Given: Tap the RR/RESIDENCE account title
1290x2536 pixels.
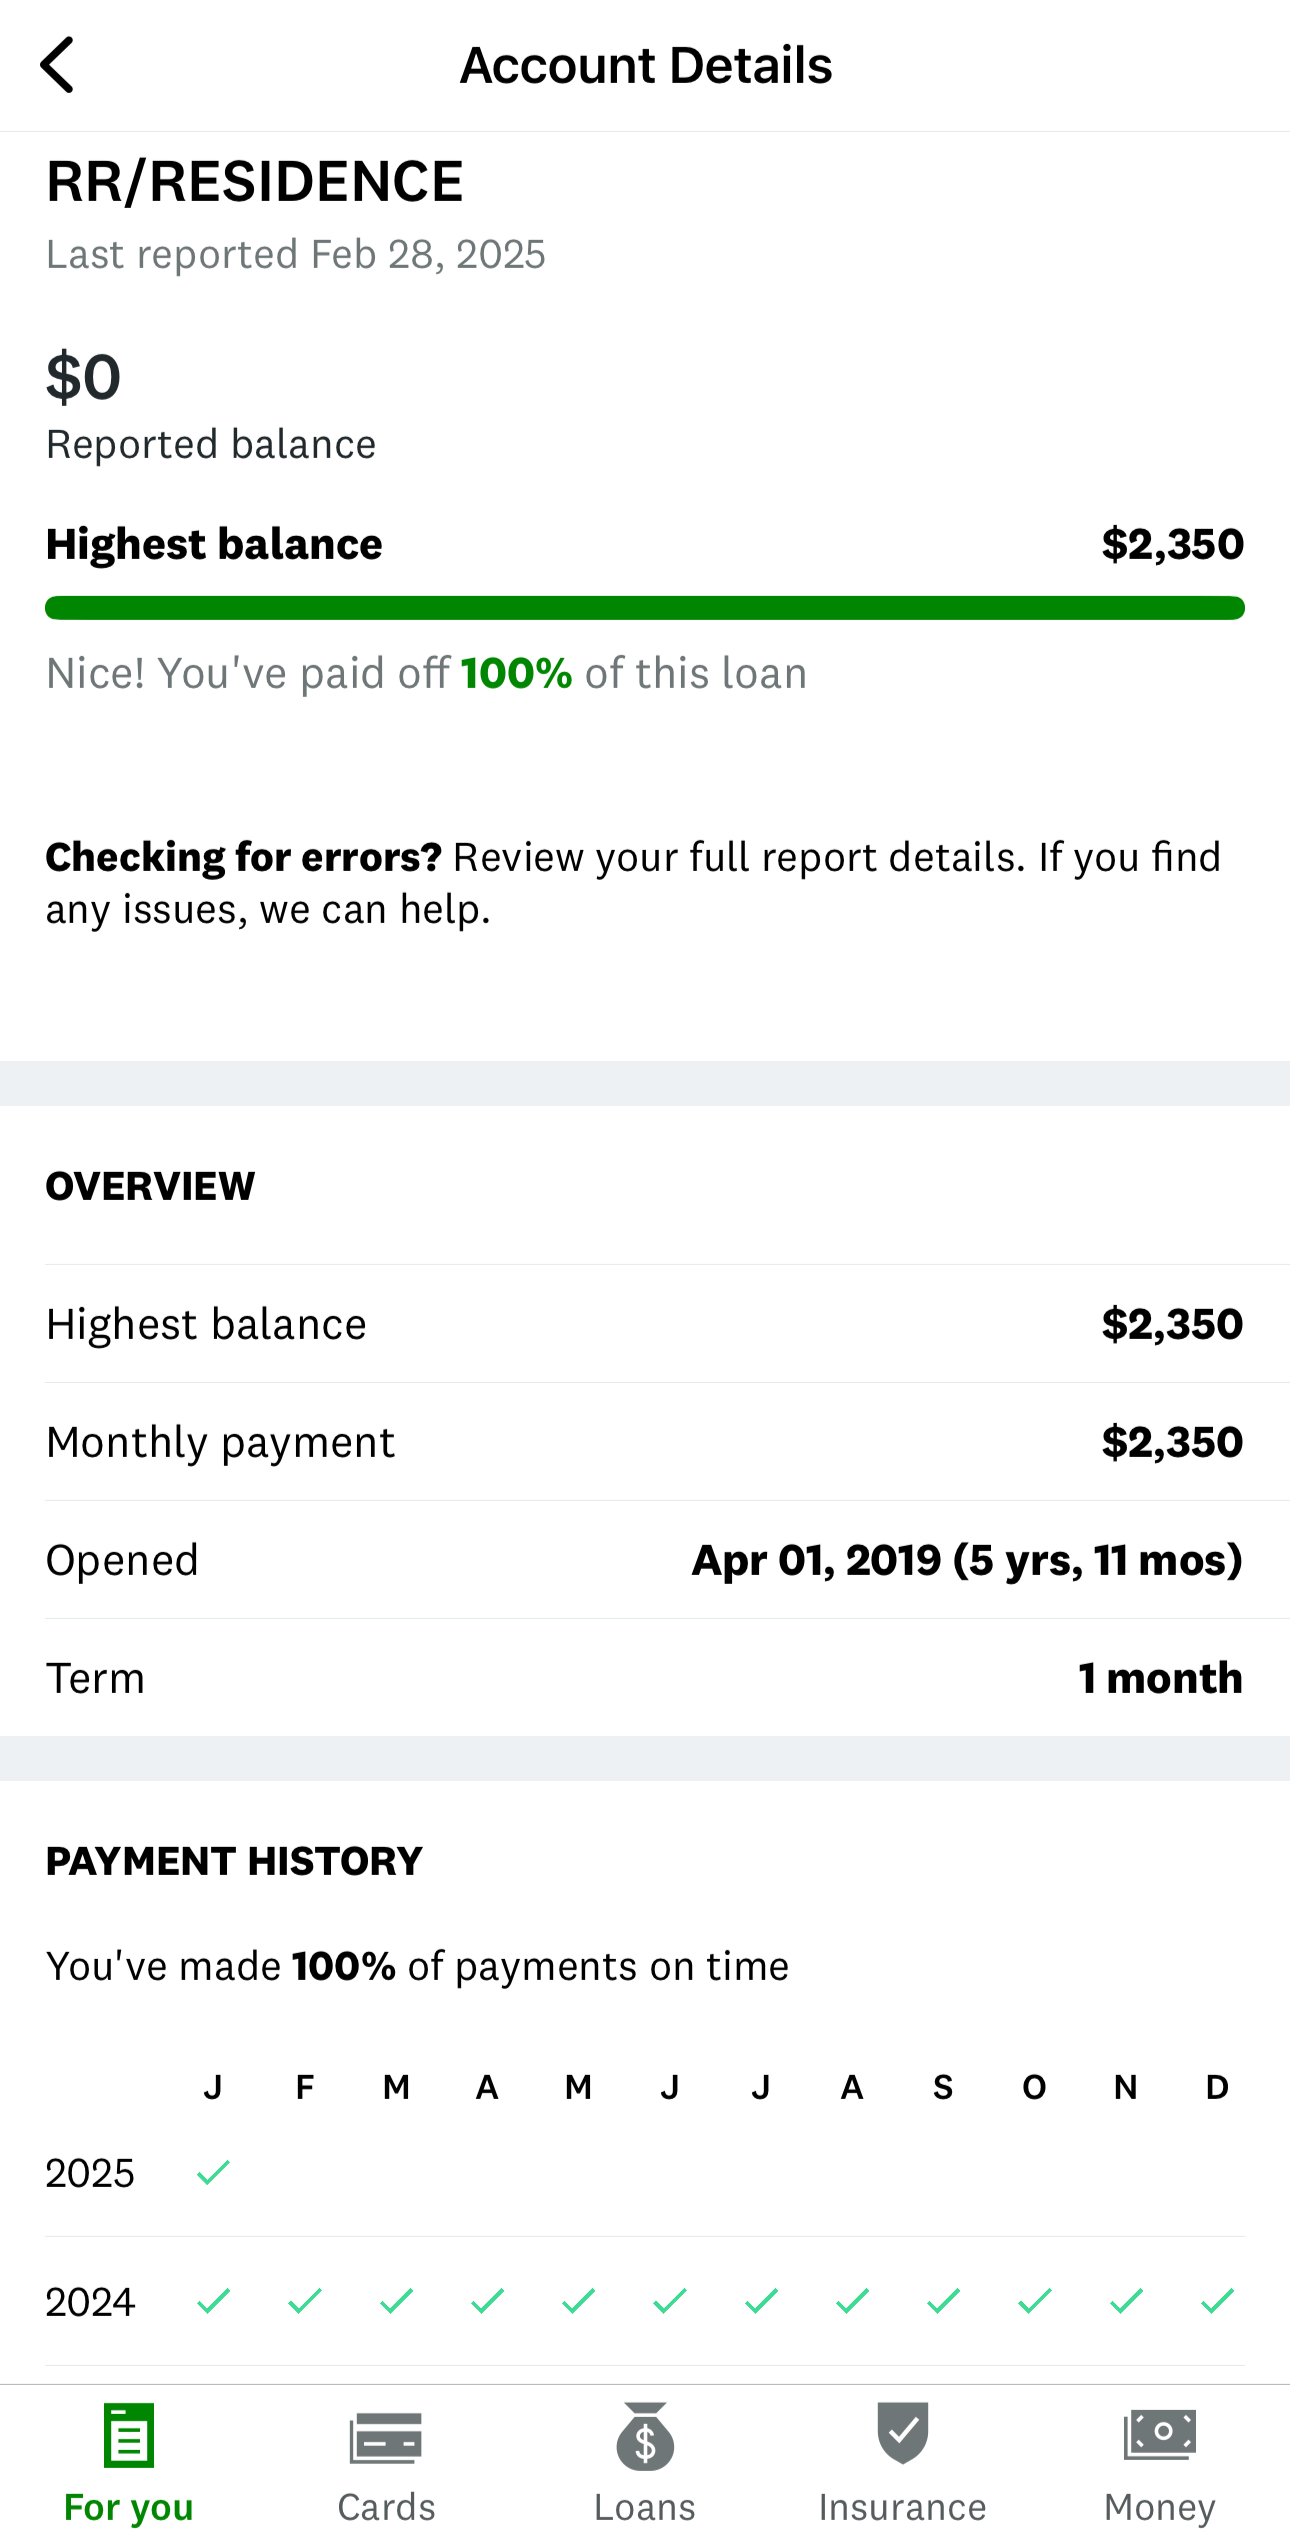Looking at the screenshot, I should tap(255, 182).
